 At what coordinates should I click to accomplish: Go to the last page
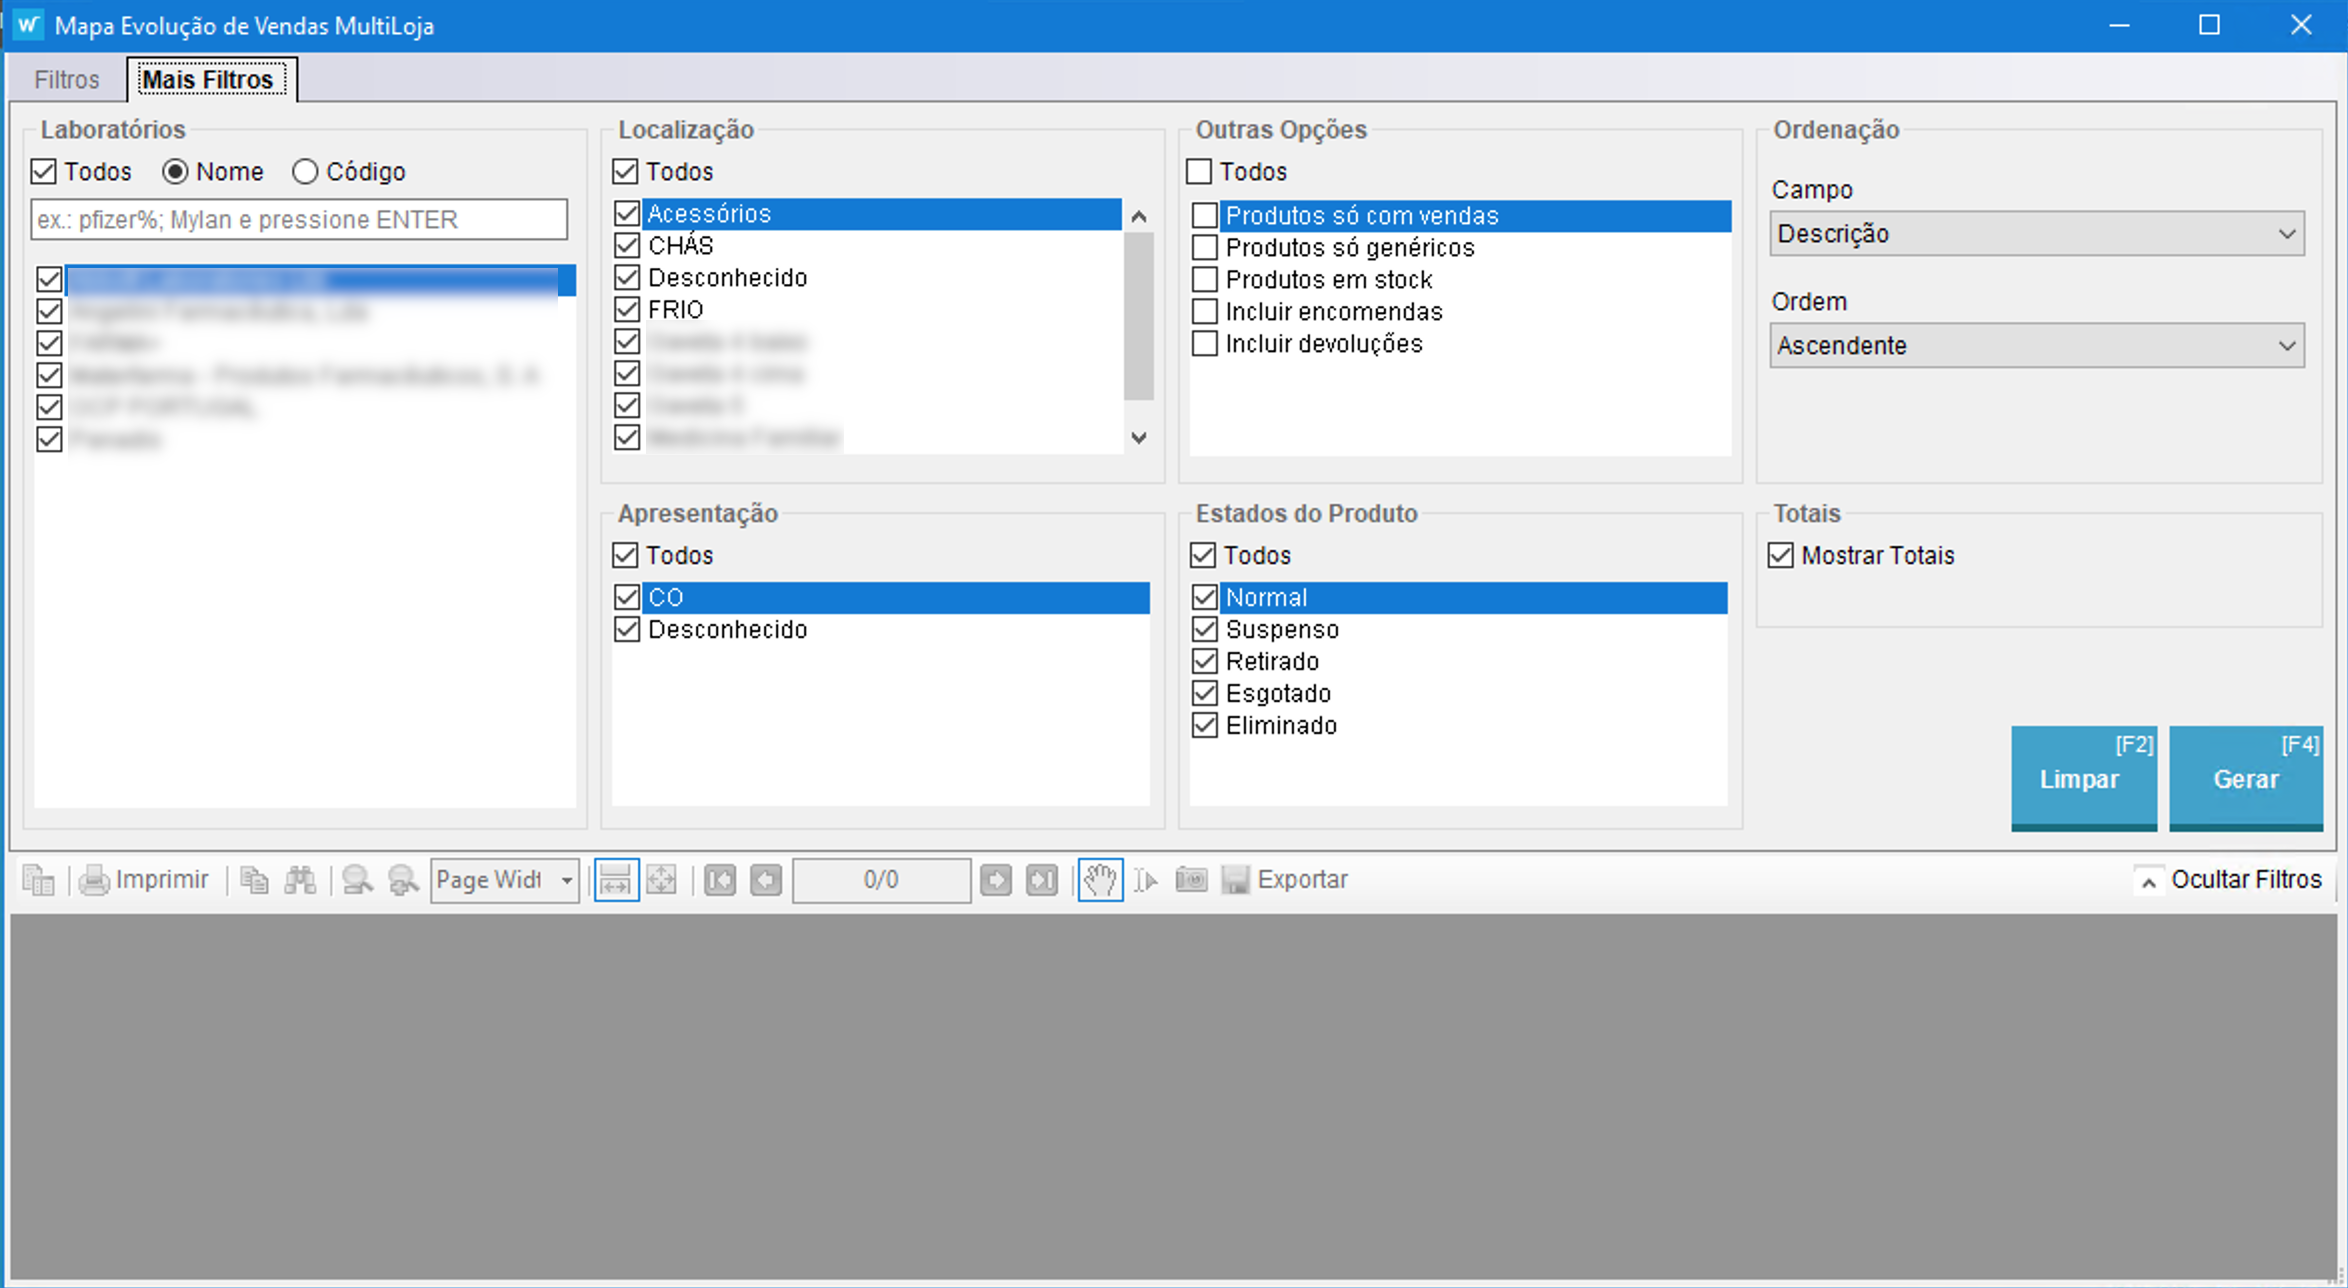[1042, 880]
